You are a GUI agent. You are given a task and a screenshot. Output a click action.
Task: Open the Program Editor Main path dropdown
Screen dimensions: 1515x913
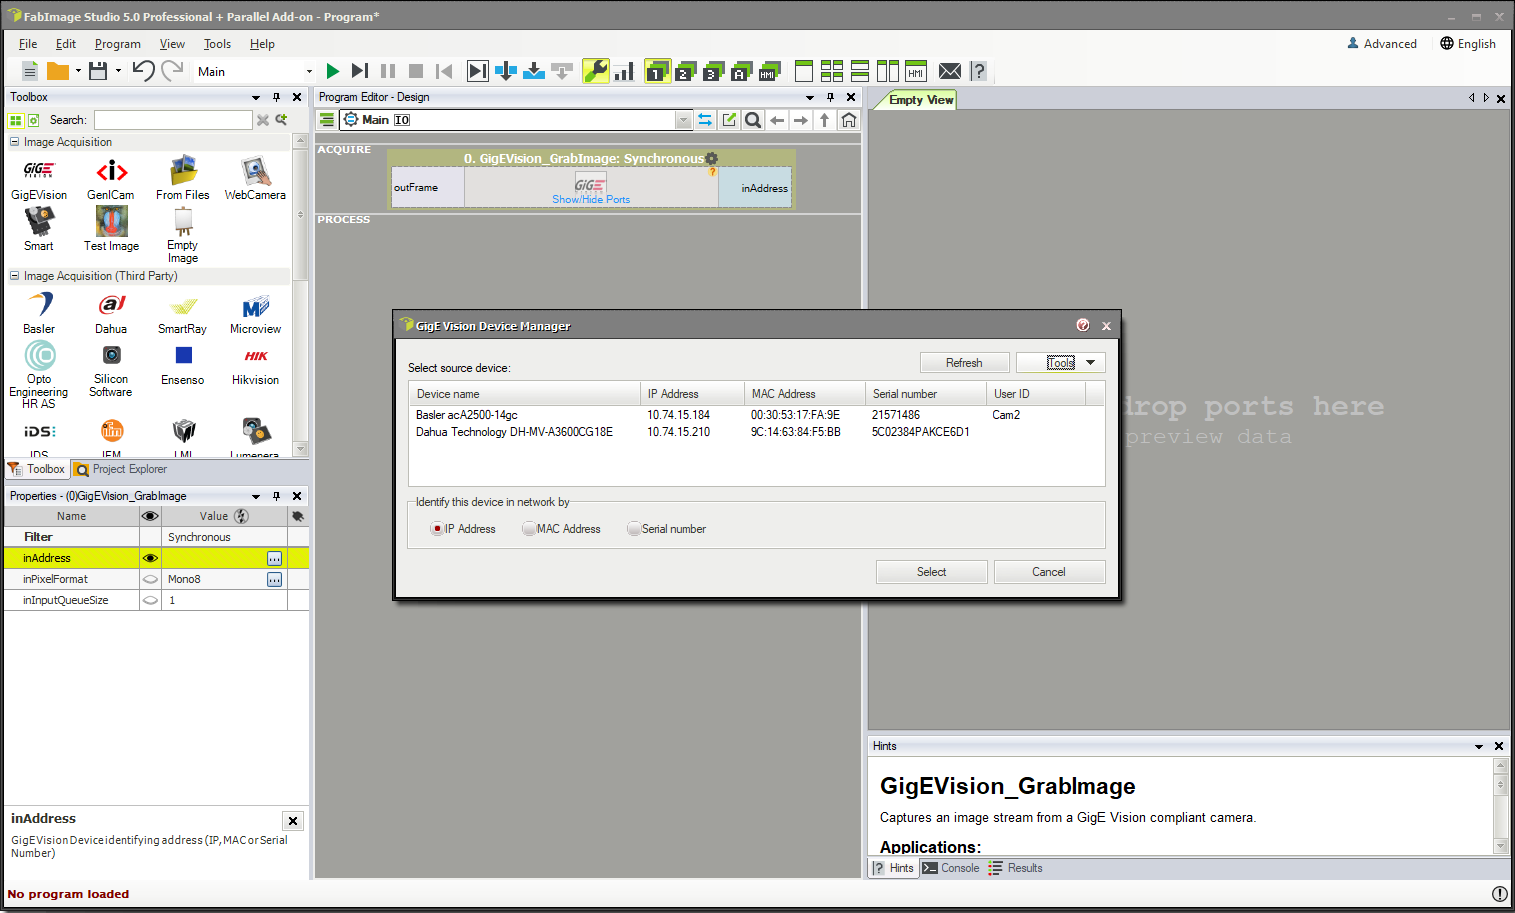tap(683, 120)
